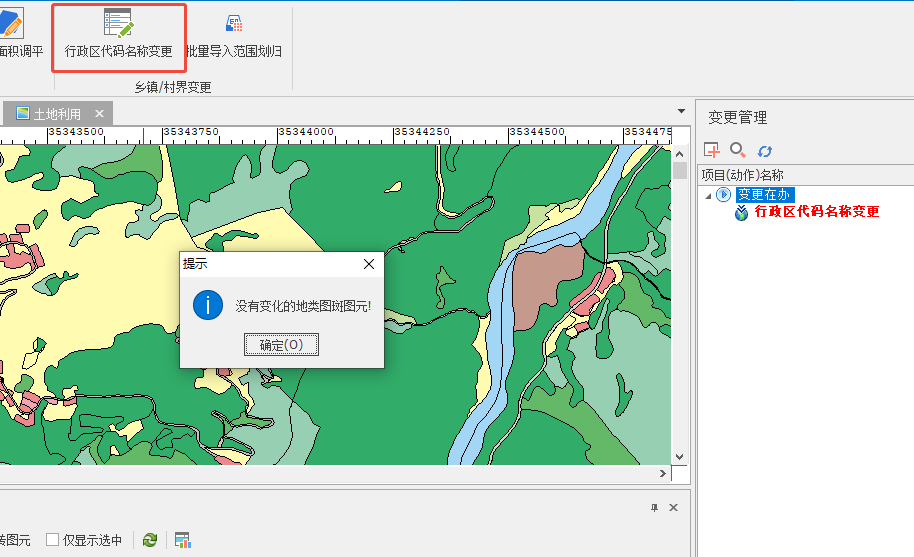Enable the 仅显示选中 checkbox
Viewport: 914px width, 557px height.
pos(53,540)
